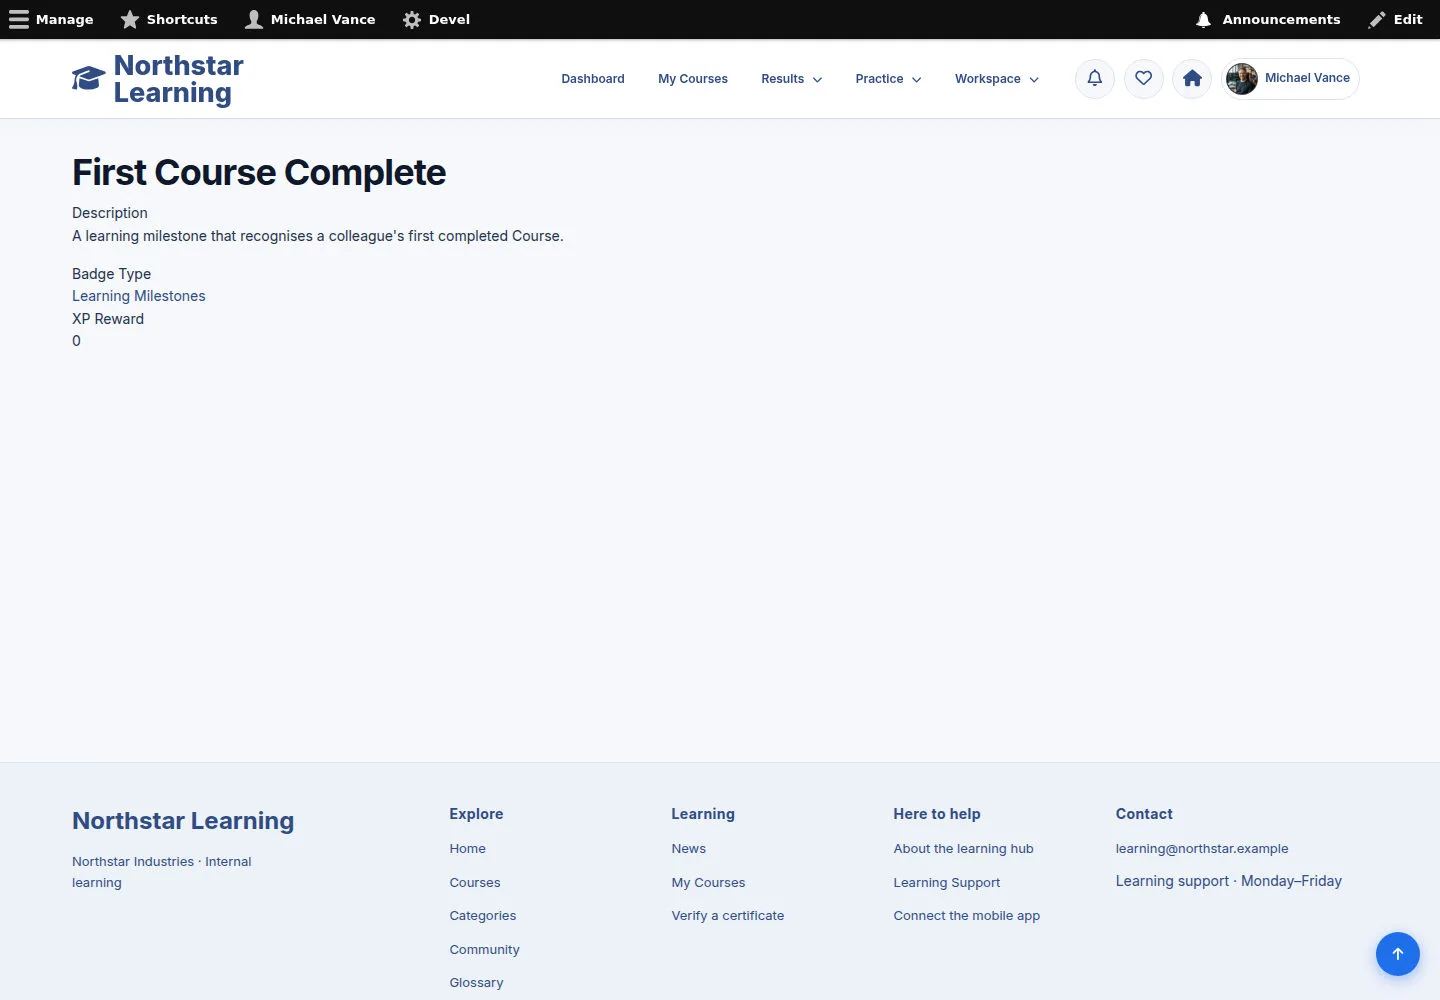Open the footer Categories link

click(x=483, y=916)
